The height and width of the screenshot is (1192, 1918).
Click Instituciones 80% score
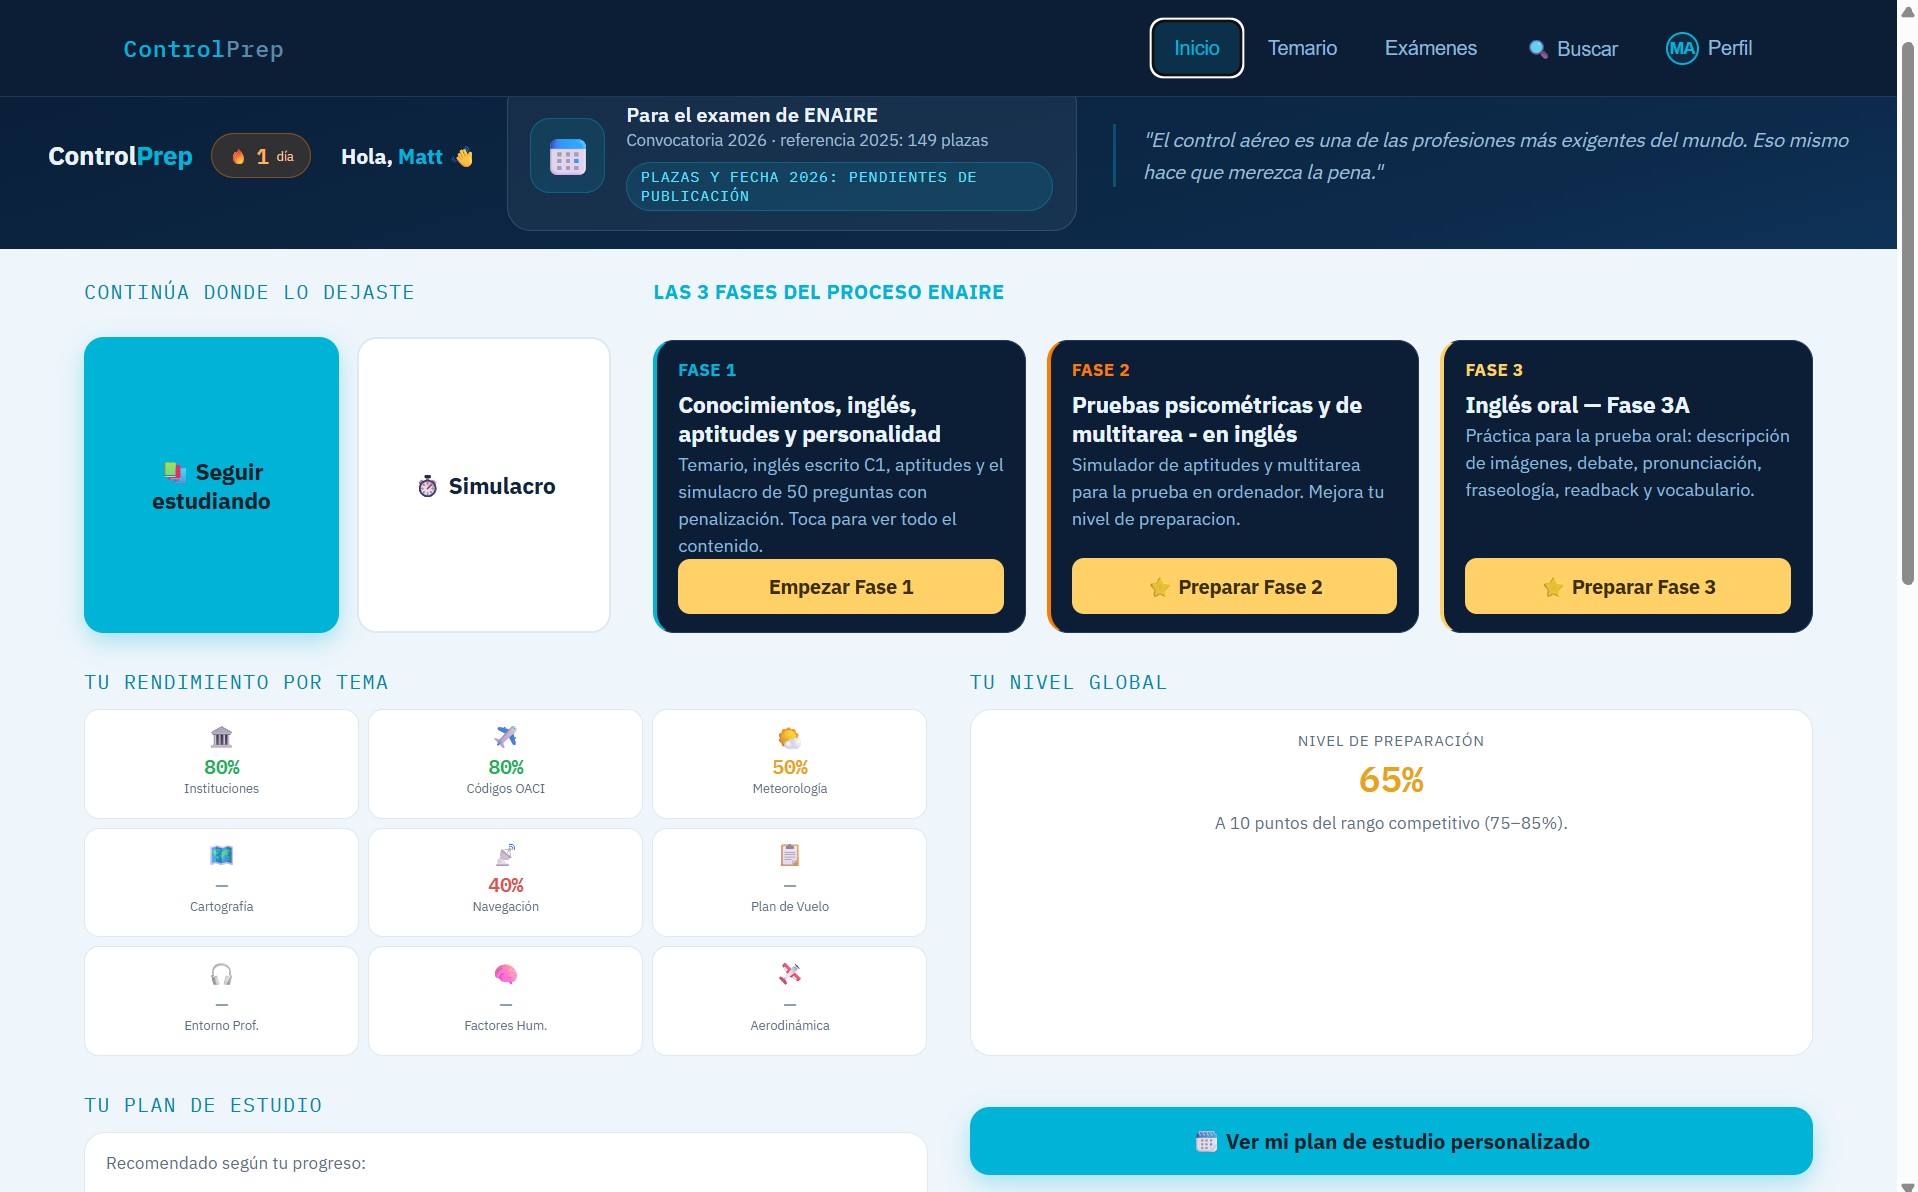(x=221, y=767)
